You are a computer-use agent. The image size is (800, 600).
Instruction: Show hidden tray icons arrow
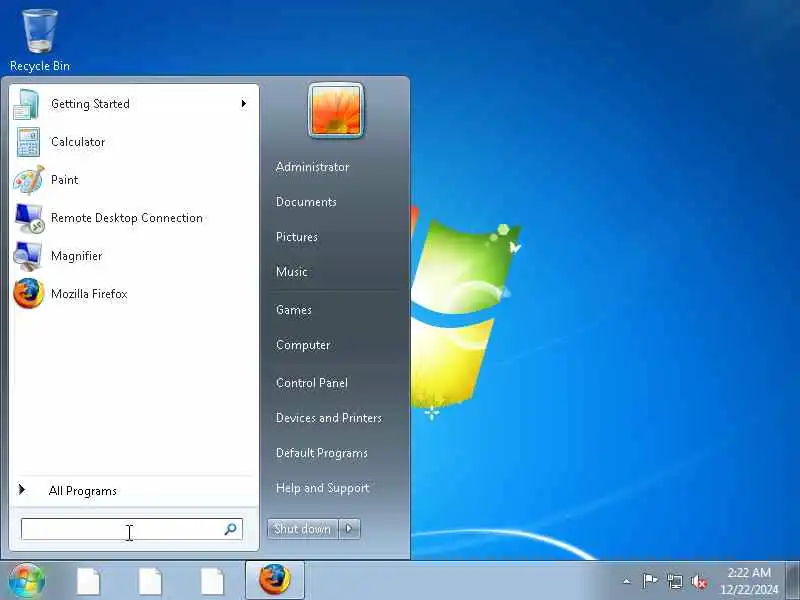627,581
